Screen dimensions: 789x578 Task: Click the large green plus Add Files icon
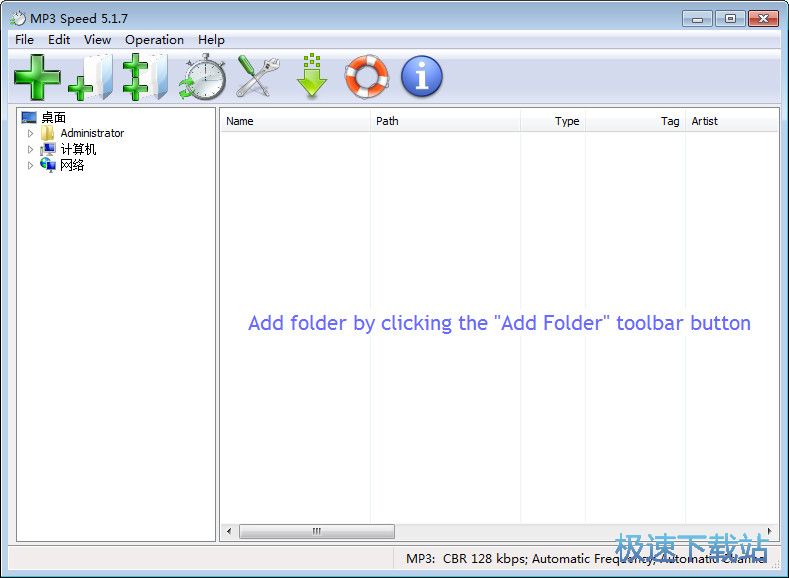[x=36, y=77]
